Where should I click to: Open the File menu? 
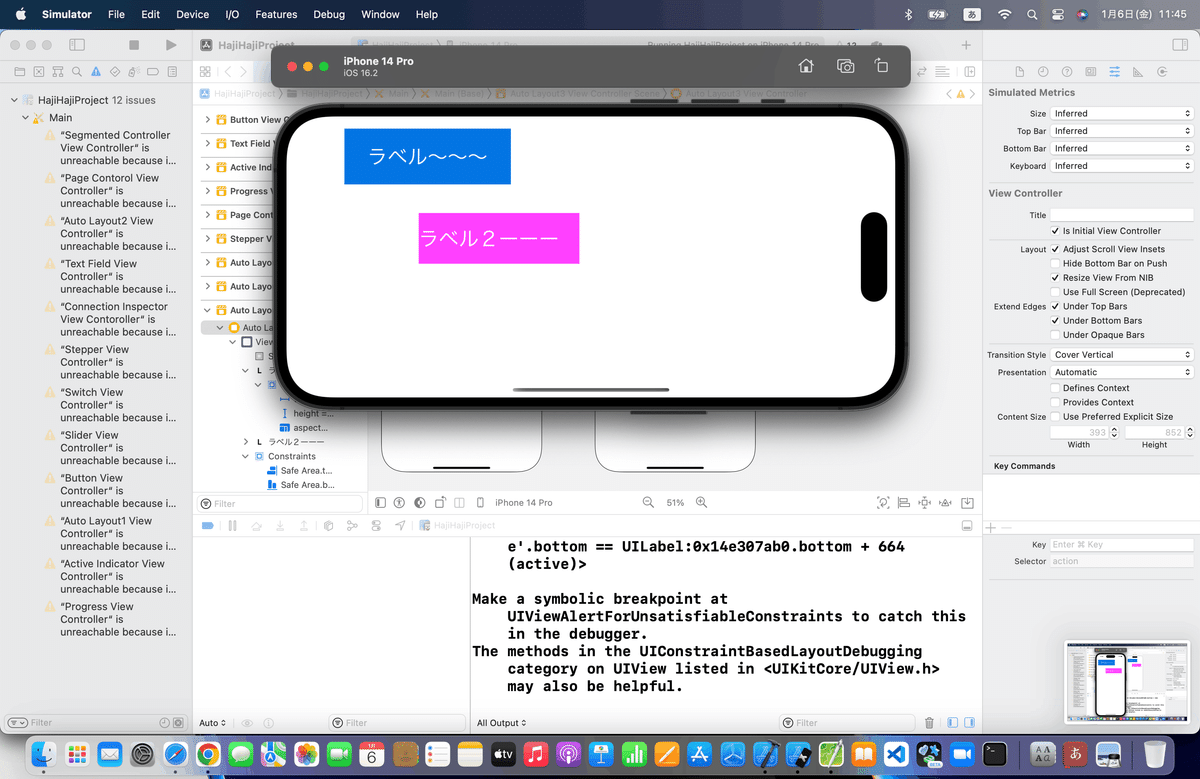tap(116, 14)
